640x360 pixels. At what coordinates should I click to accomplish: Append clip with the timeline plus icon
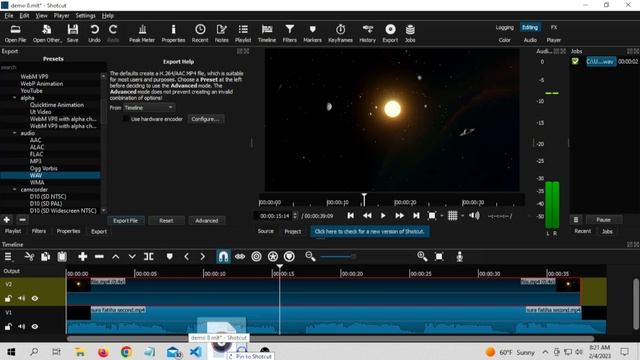[82, 257]
